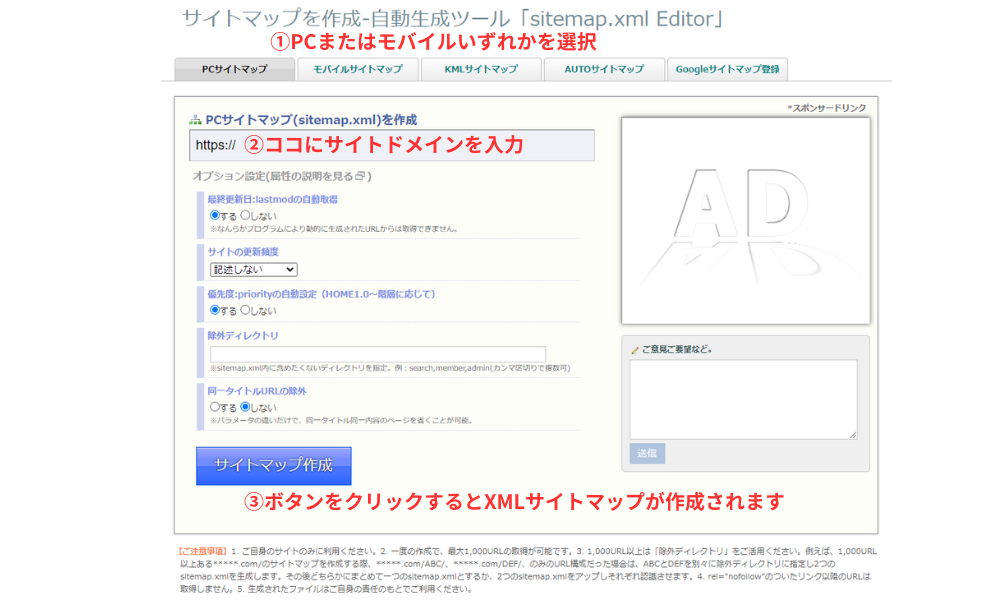Click the sitemap tree icon beside PCサイトマップ heading
The height and width of the screenshot is (600, 1000).
tap(195, 120)
